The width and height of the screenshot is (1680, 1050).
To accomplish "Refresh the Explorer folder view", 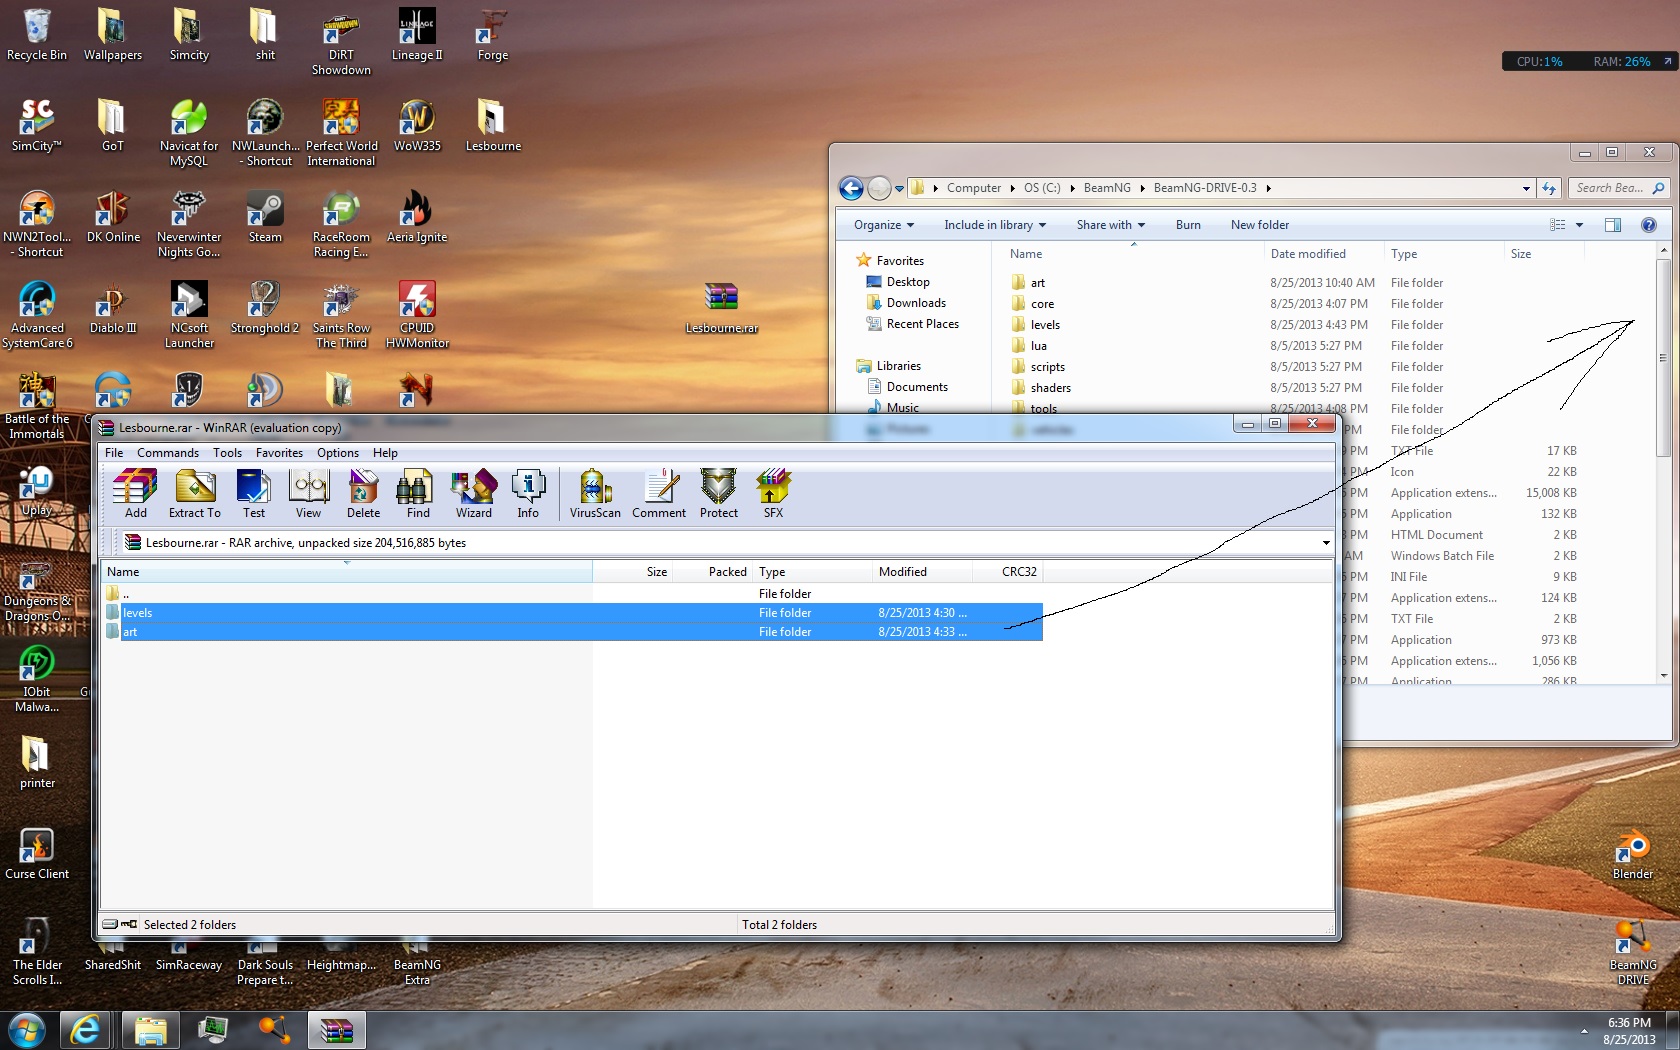I will point(1550,188).
